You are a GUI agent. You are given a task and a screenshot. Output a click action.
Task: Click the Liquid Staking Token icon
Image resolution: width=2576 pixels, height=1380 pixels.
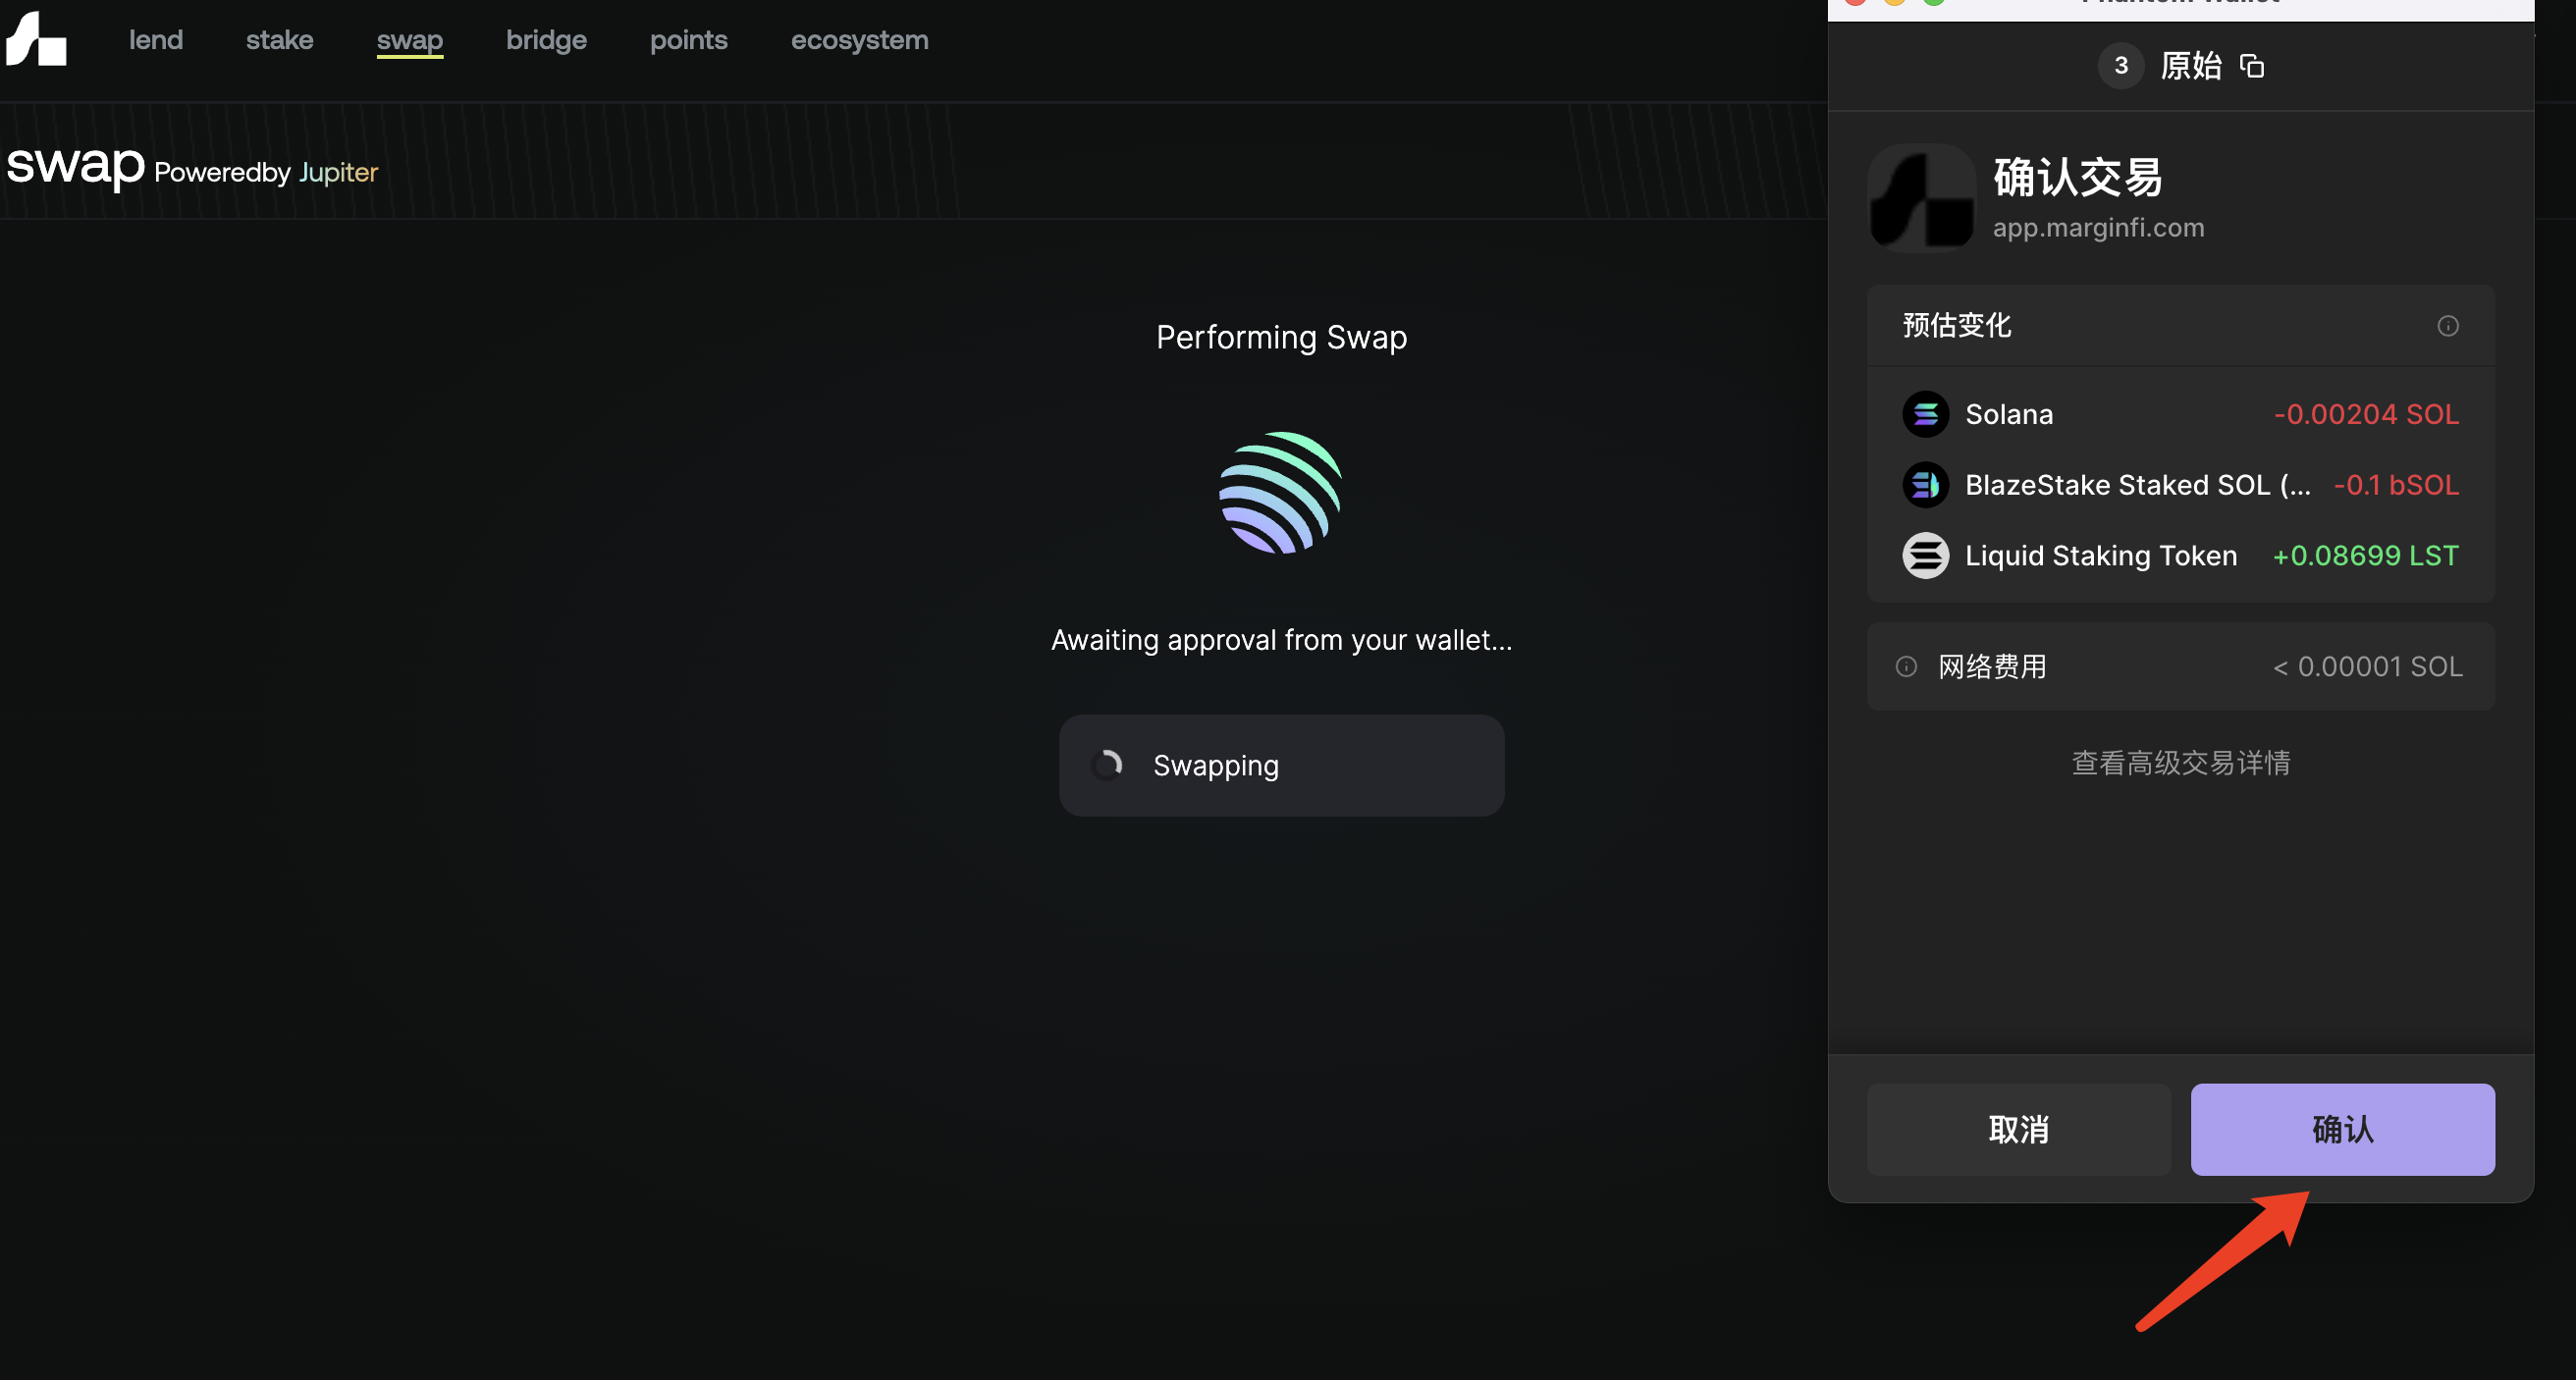coord(1925,556)
